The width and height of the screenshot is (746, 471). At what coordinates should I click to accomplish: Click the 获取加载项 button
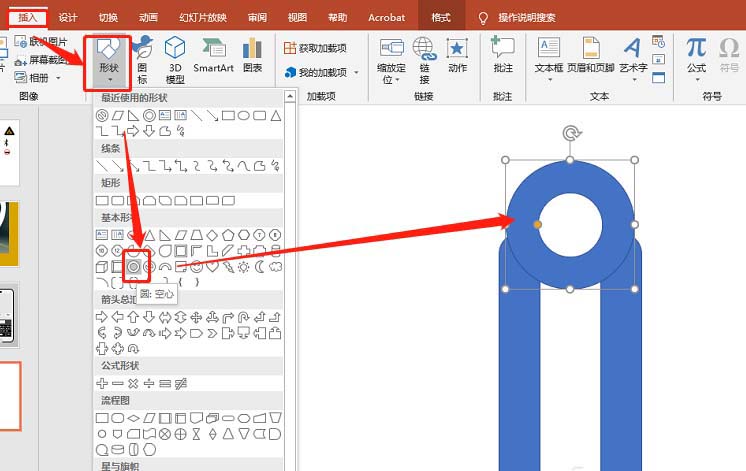tap(316, 48)
